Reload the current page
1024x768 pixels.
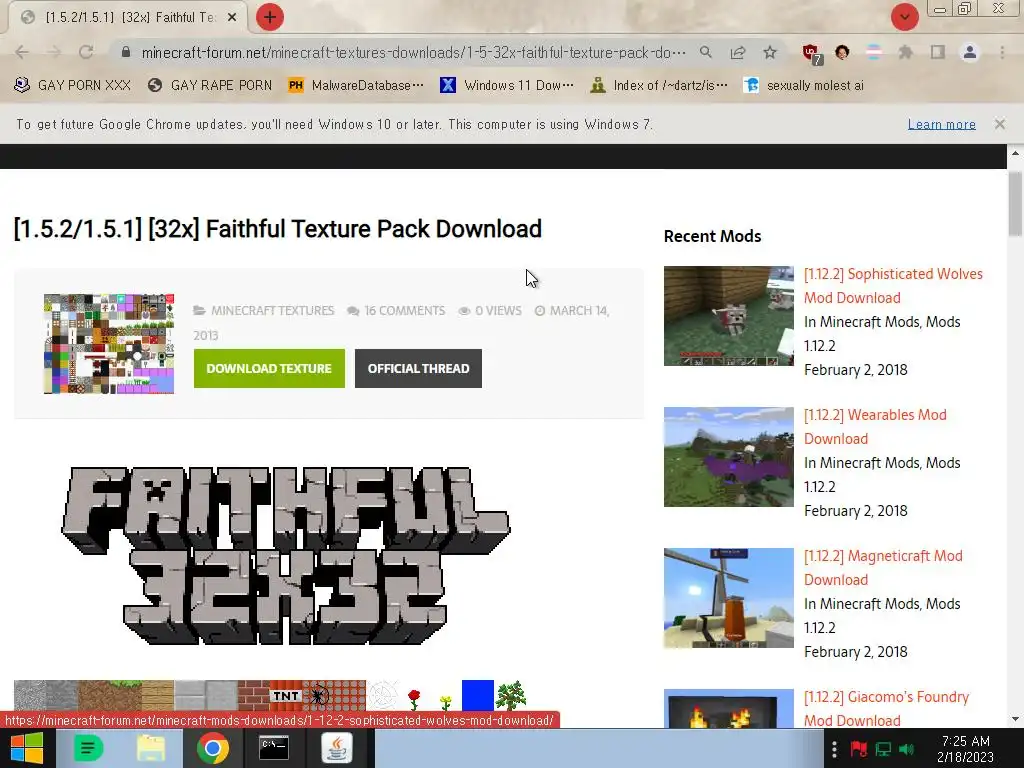pyautogui.click(x=86, y=52)
